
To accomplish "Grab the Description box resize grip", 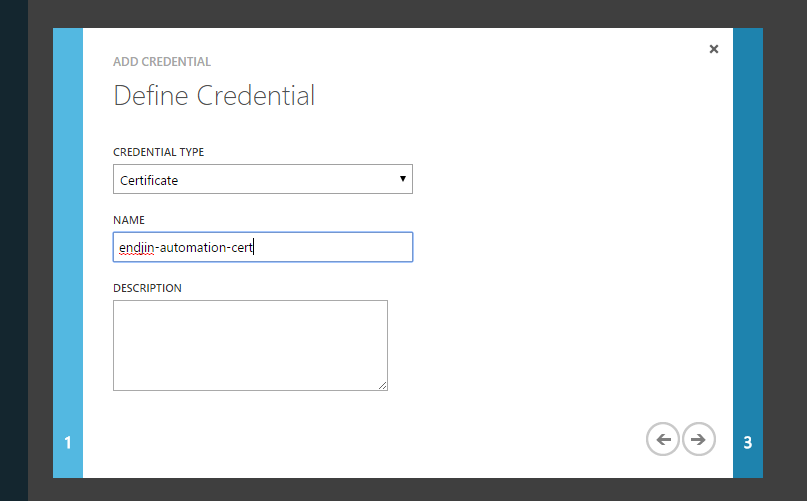I will point(382,386).
